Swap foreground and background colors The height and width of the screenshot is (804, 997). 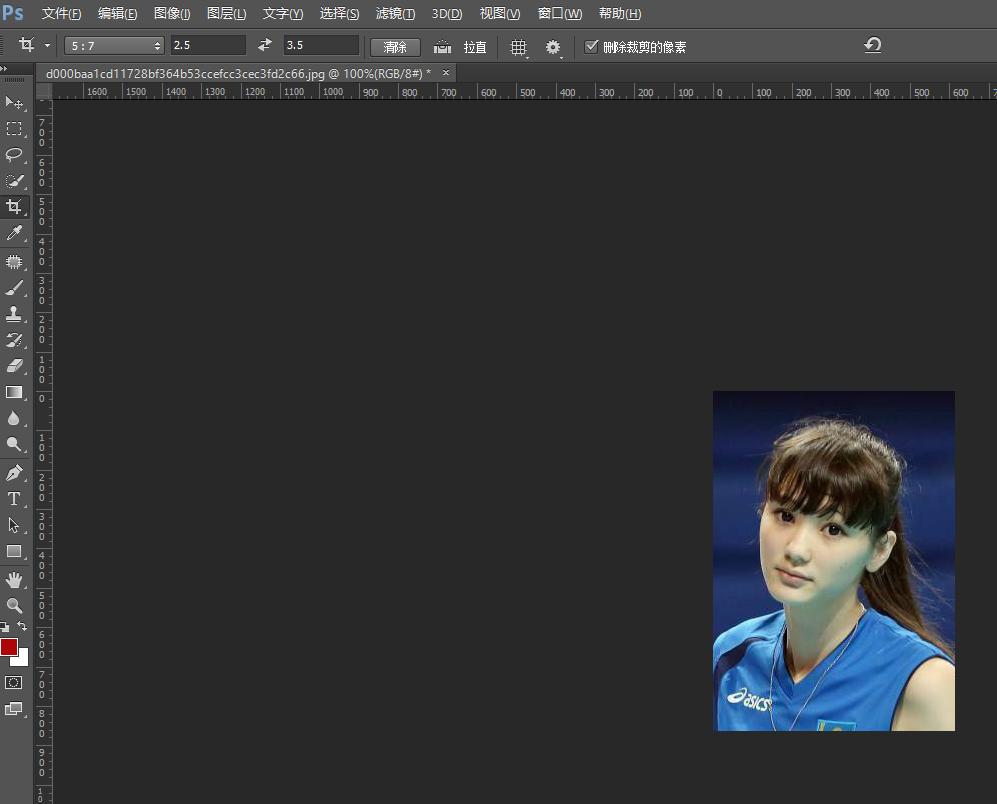[x=22, y=626]
